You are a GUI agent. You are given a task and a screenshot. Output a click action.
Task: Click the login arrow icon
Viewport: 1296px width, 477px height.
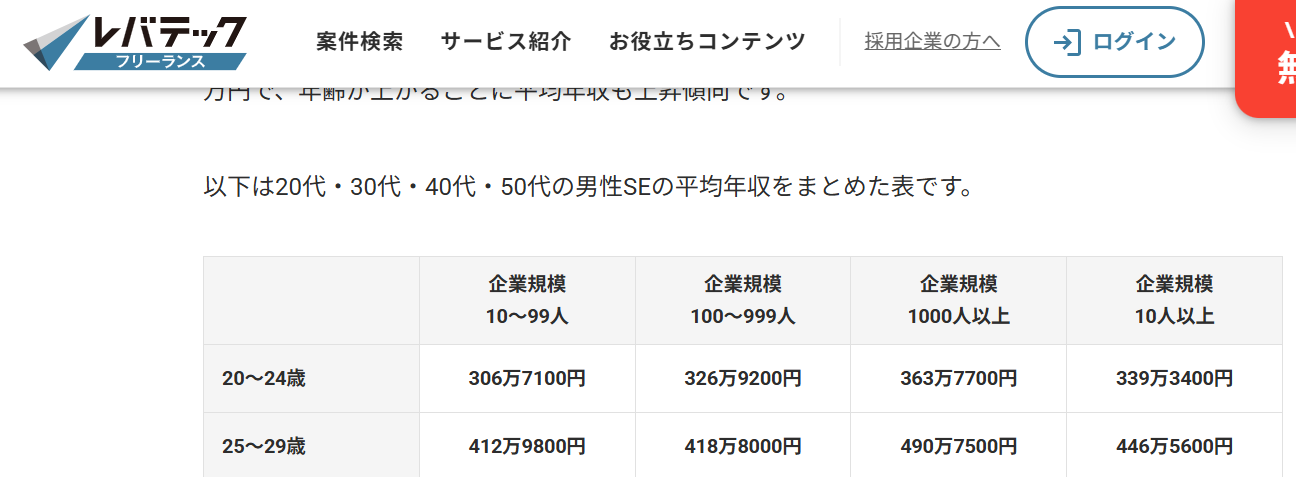point(1067,42)
